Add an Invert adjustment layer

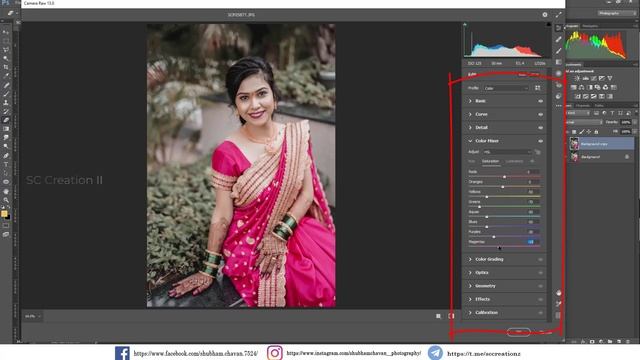coord(578,97)
